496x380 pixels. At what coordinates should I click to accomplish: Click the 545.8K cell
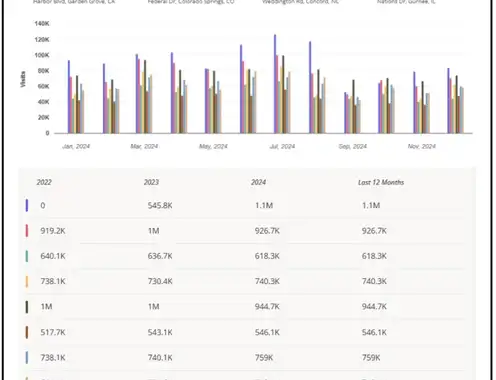[x=160, y=205]
